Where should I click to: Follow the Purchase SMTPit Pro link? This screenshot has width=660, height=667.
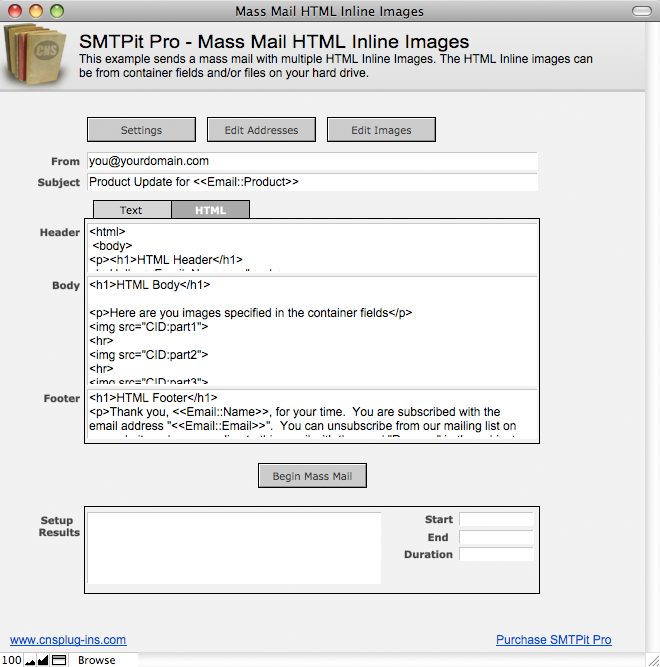click(x=554, y=640)
